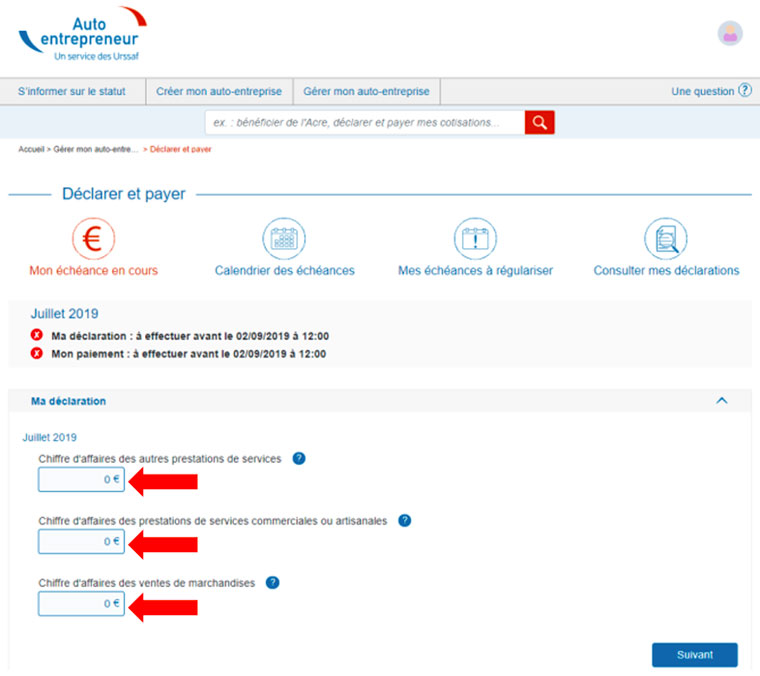
Task: Collapse the Ma déclaration section chevron
Action: [x=722, y=401]
